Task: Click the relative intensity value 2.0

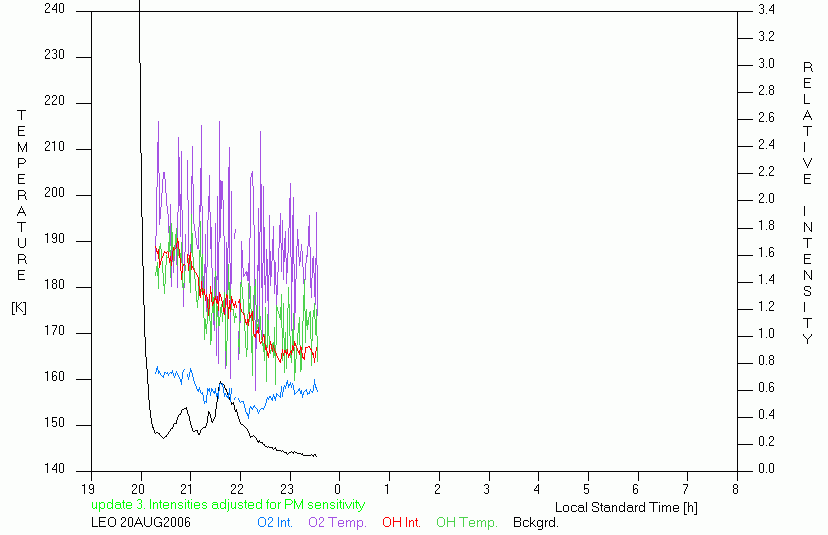Action: click(x=766, y=198)
